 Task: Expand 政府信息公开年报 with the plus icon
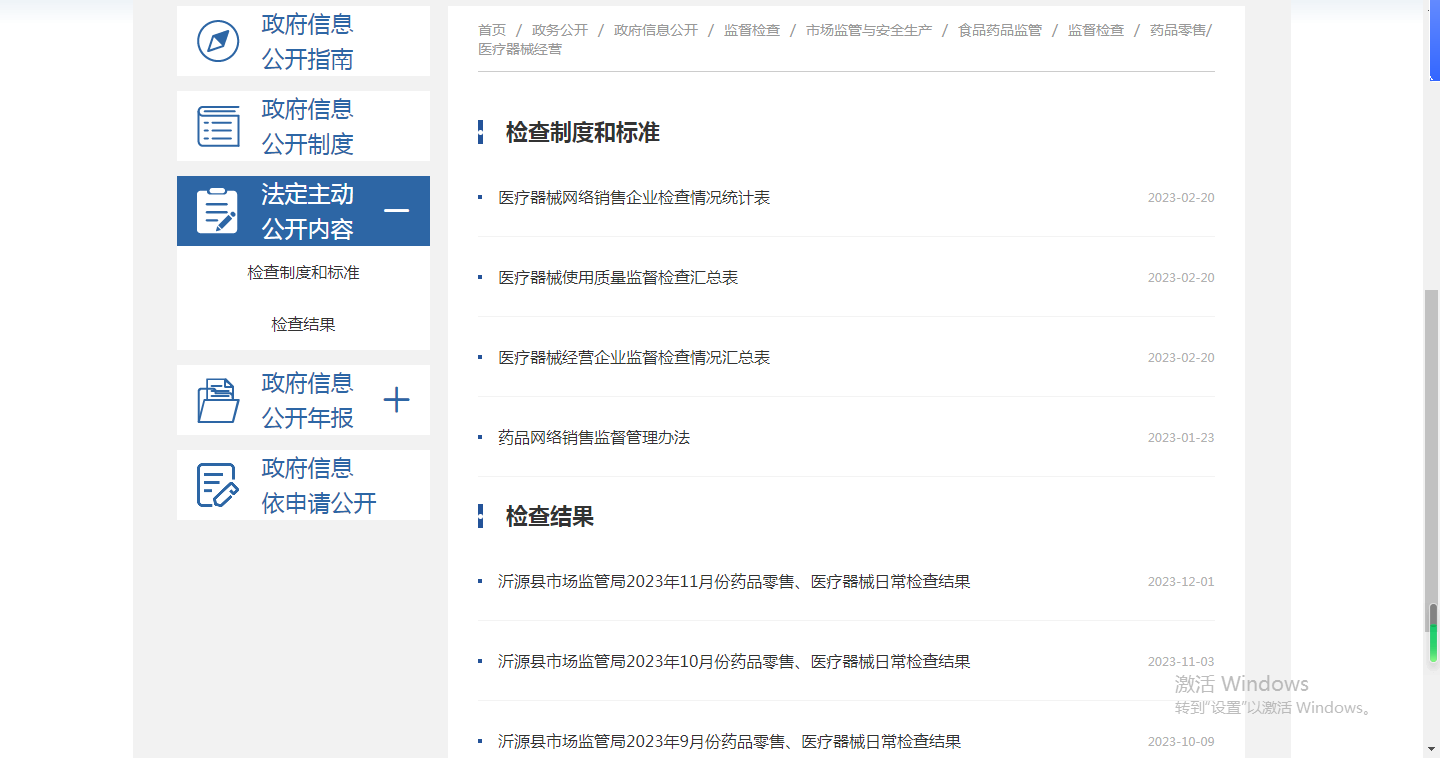click(397, 401)
